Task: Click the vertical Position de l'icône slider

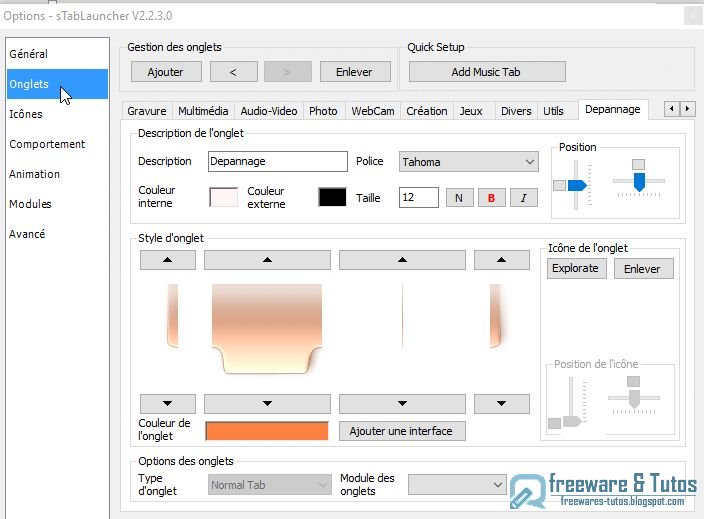Action: pos(572,422)
